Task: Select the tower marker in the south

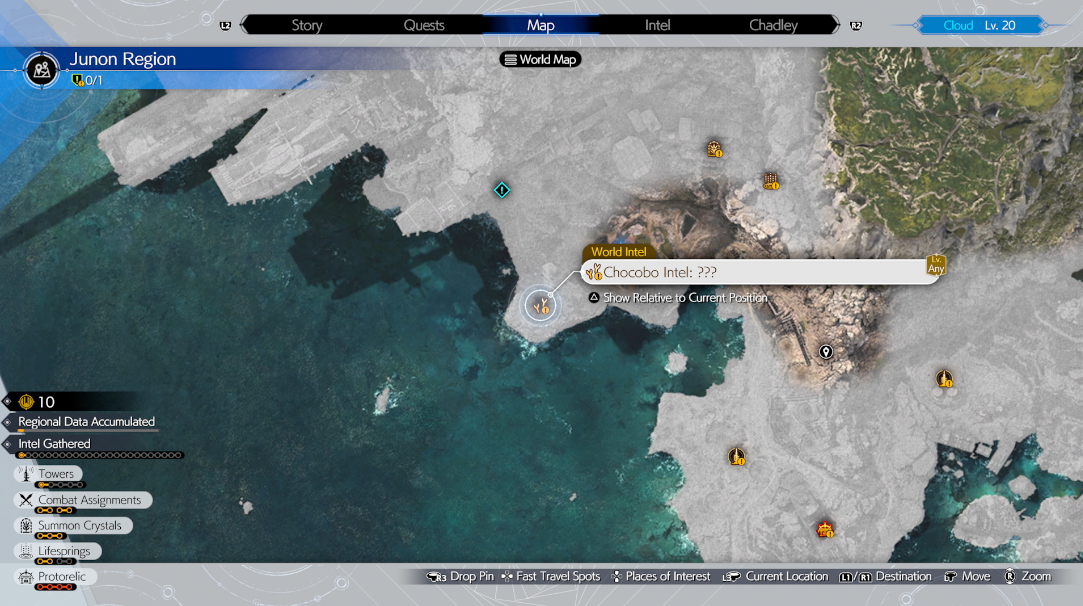Action: 737,457
